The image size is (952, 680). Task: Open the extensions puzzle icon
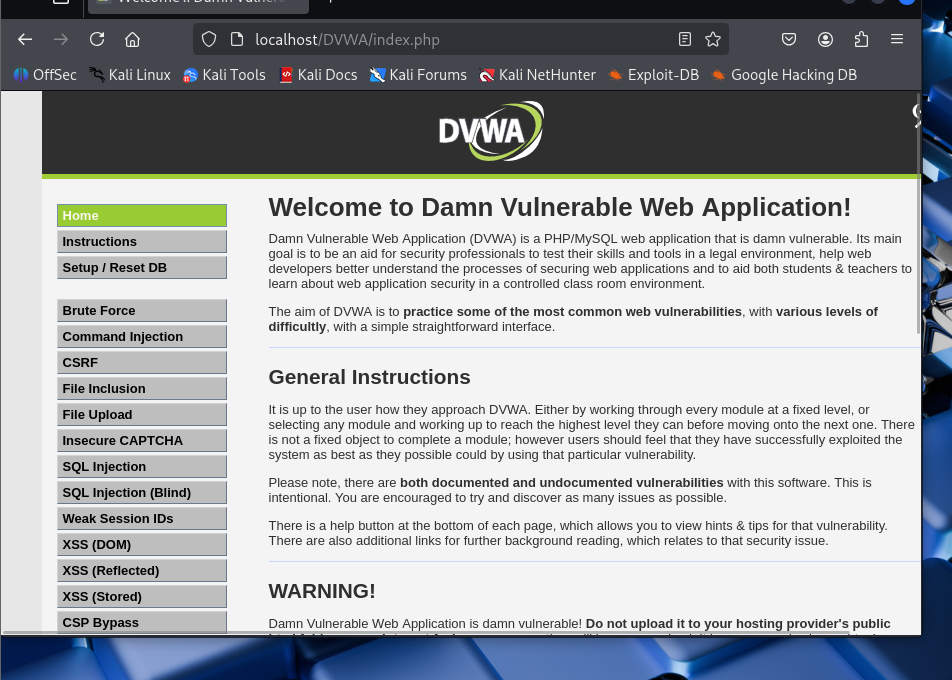[x=861, y=39]
